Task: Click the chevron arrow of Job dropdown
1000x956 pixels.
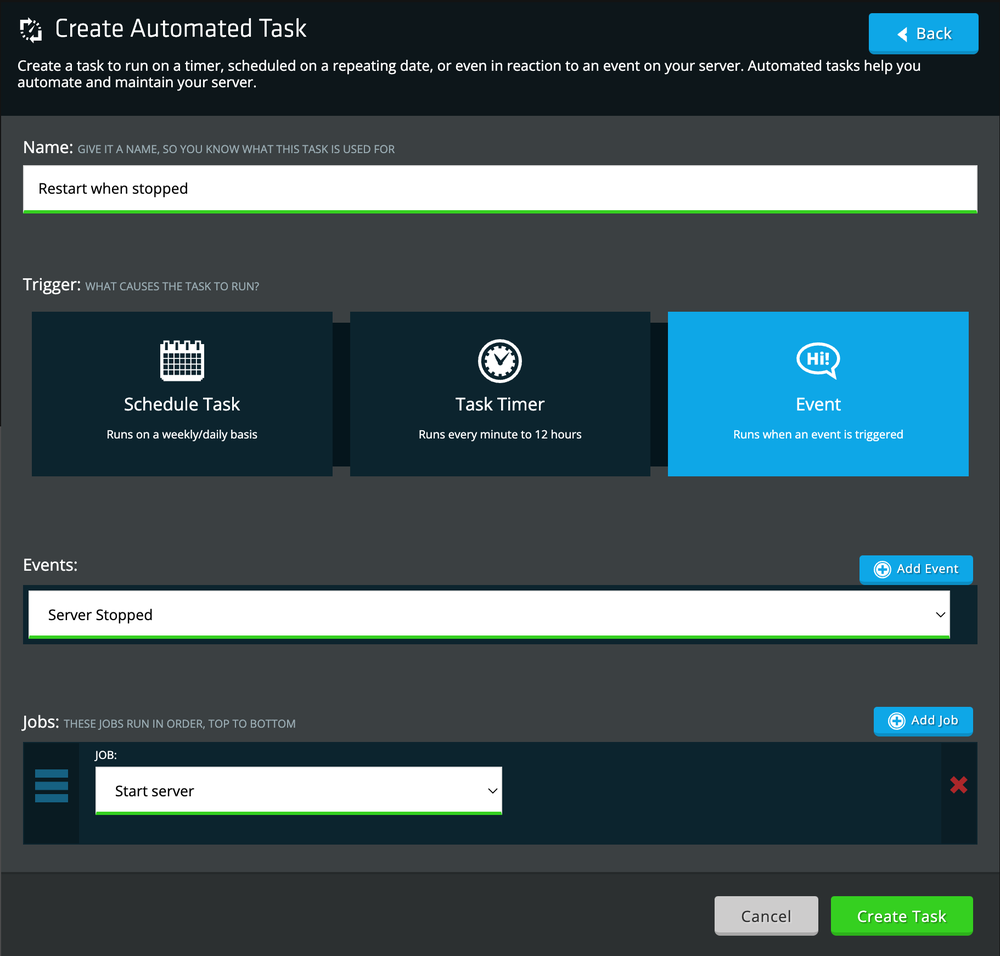Action: [492, 791]
